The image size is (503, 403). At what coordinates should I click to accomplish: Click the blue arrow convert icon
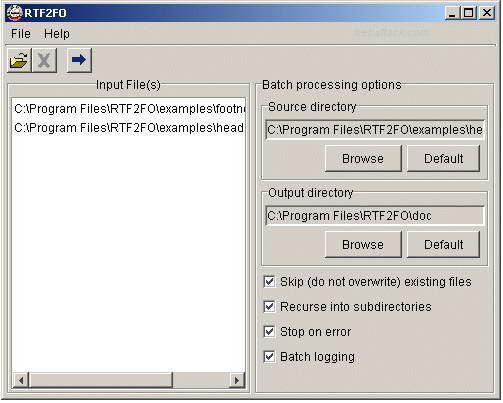(x=79, y=60)
